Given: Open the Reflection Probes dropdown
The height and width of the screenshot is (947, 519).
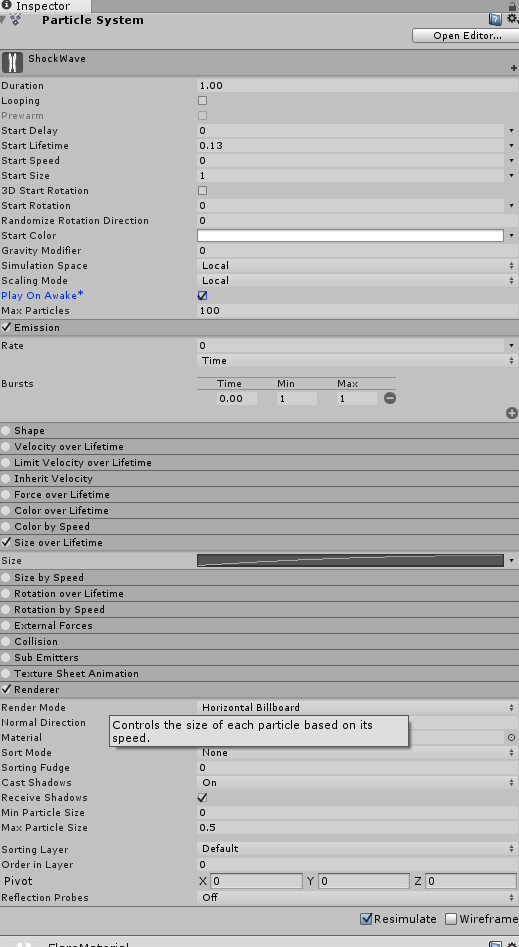Looking at the screenshot, I should (357, 897).
